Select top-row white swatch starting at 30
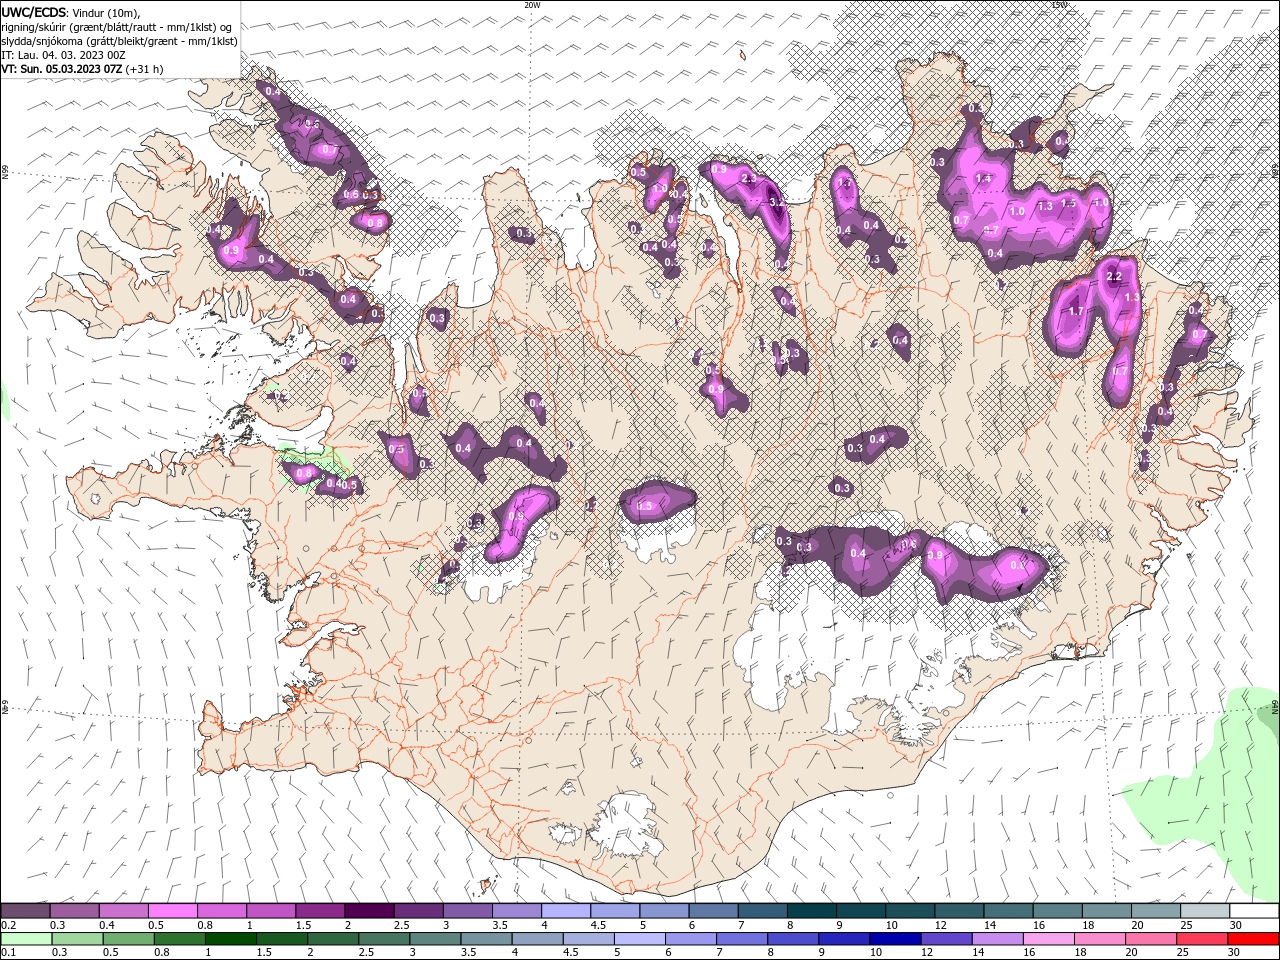This screenshot has height=960, width=1280. pyautogui.click(x=1253, y=911)
